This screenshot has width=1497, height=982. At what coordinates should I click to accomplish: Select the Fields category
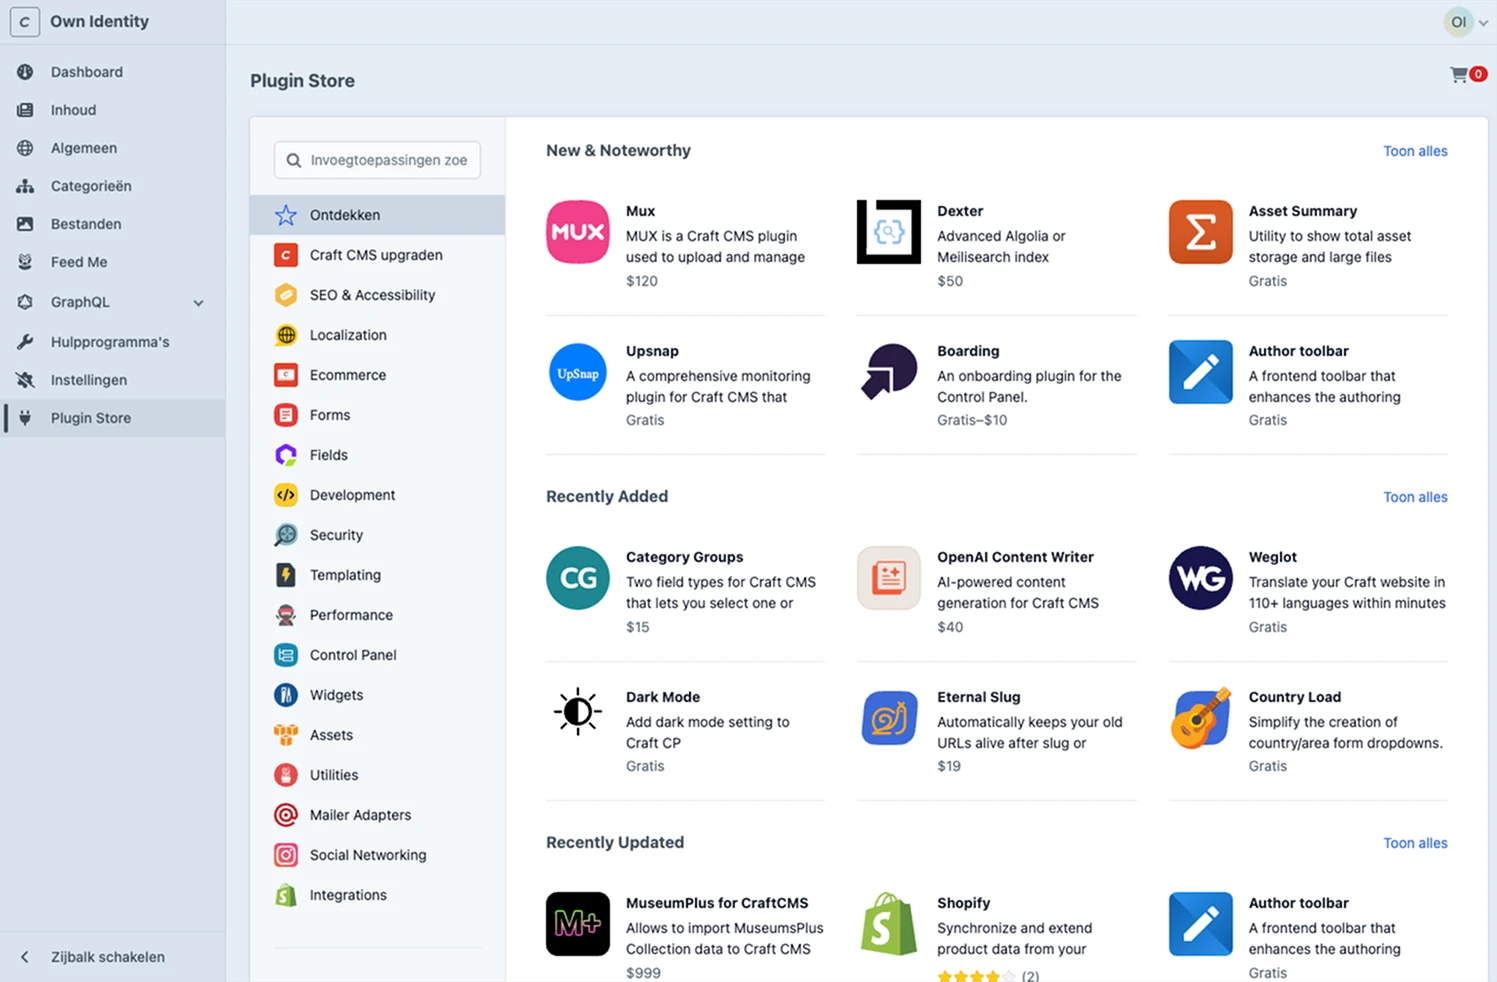pyautogui.click(x=377, y=455)
